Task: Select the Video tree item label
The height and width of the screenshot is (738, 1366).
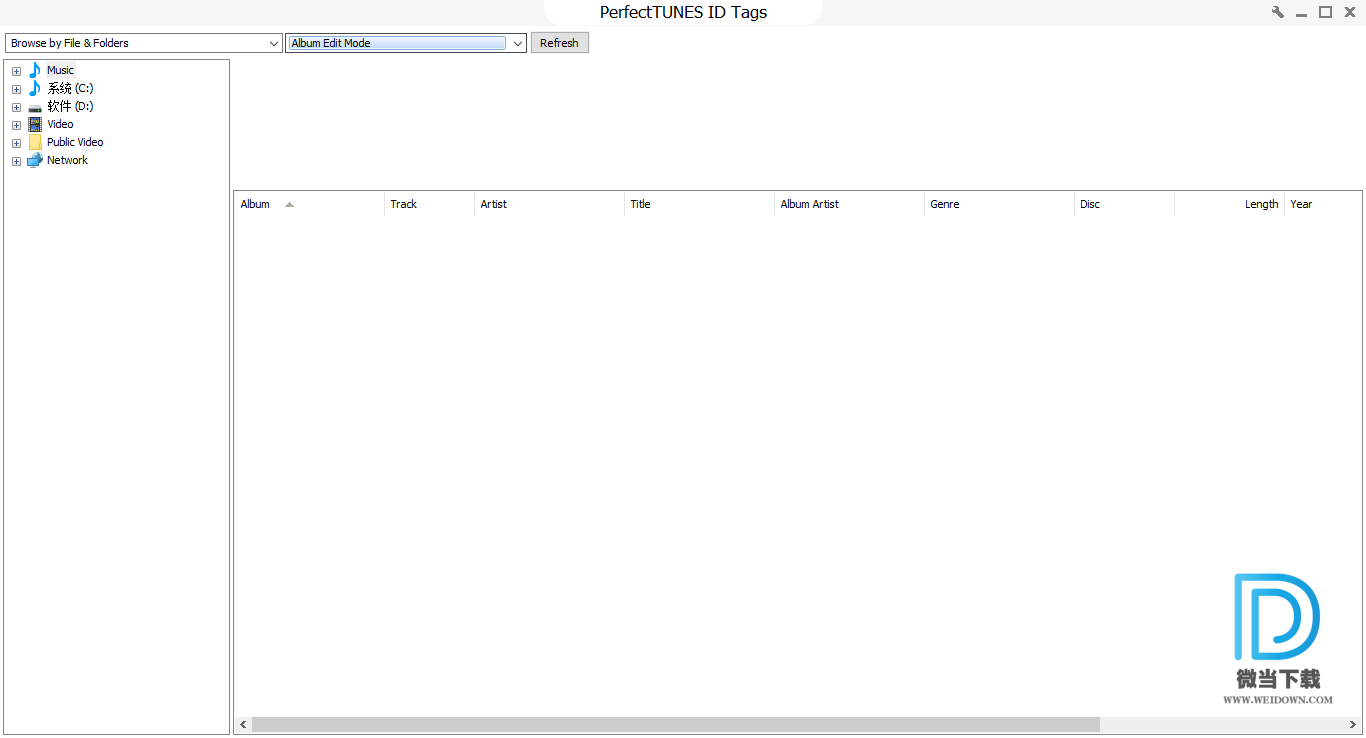Action: point(60,124)
